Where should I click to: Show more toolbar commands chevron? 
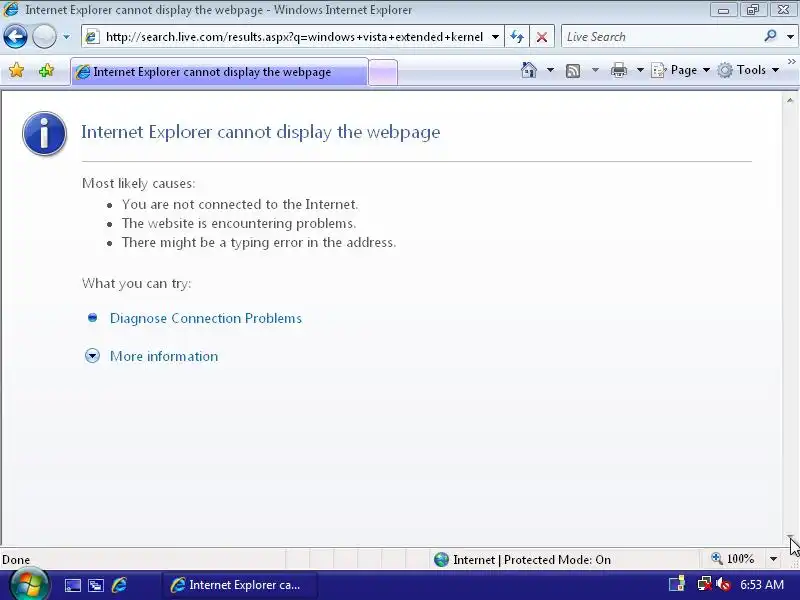(792, 62)
